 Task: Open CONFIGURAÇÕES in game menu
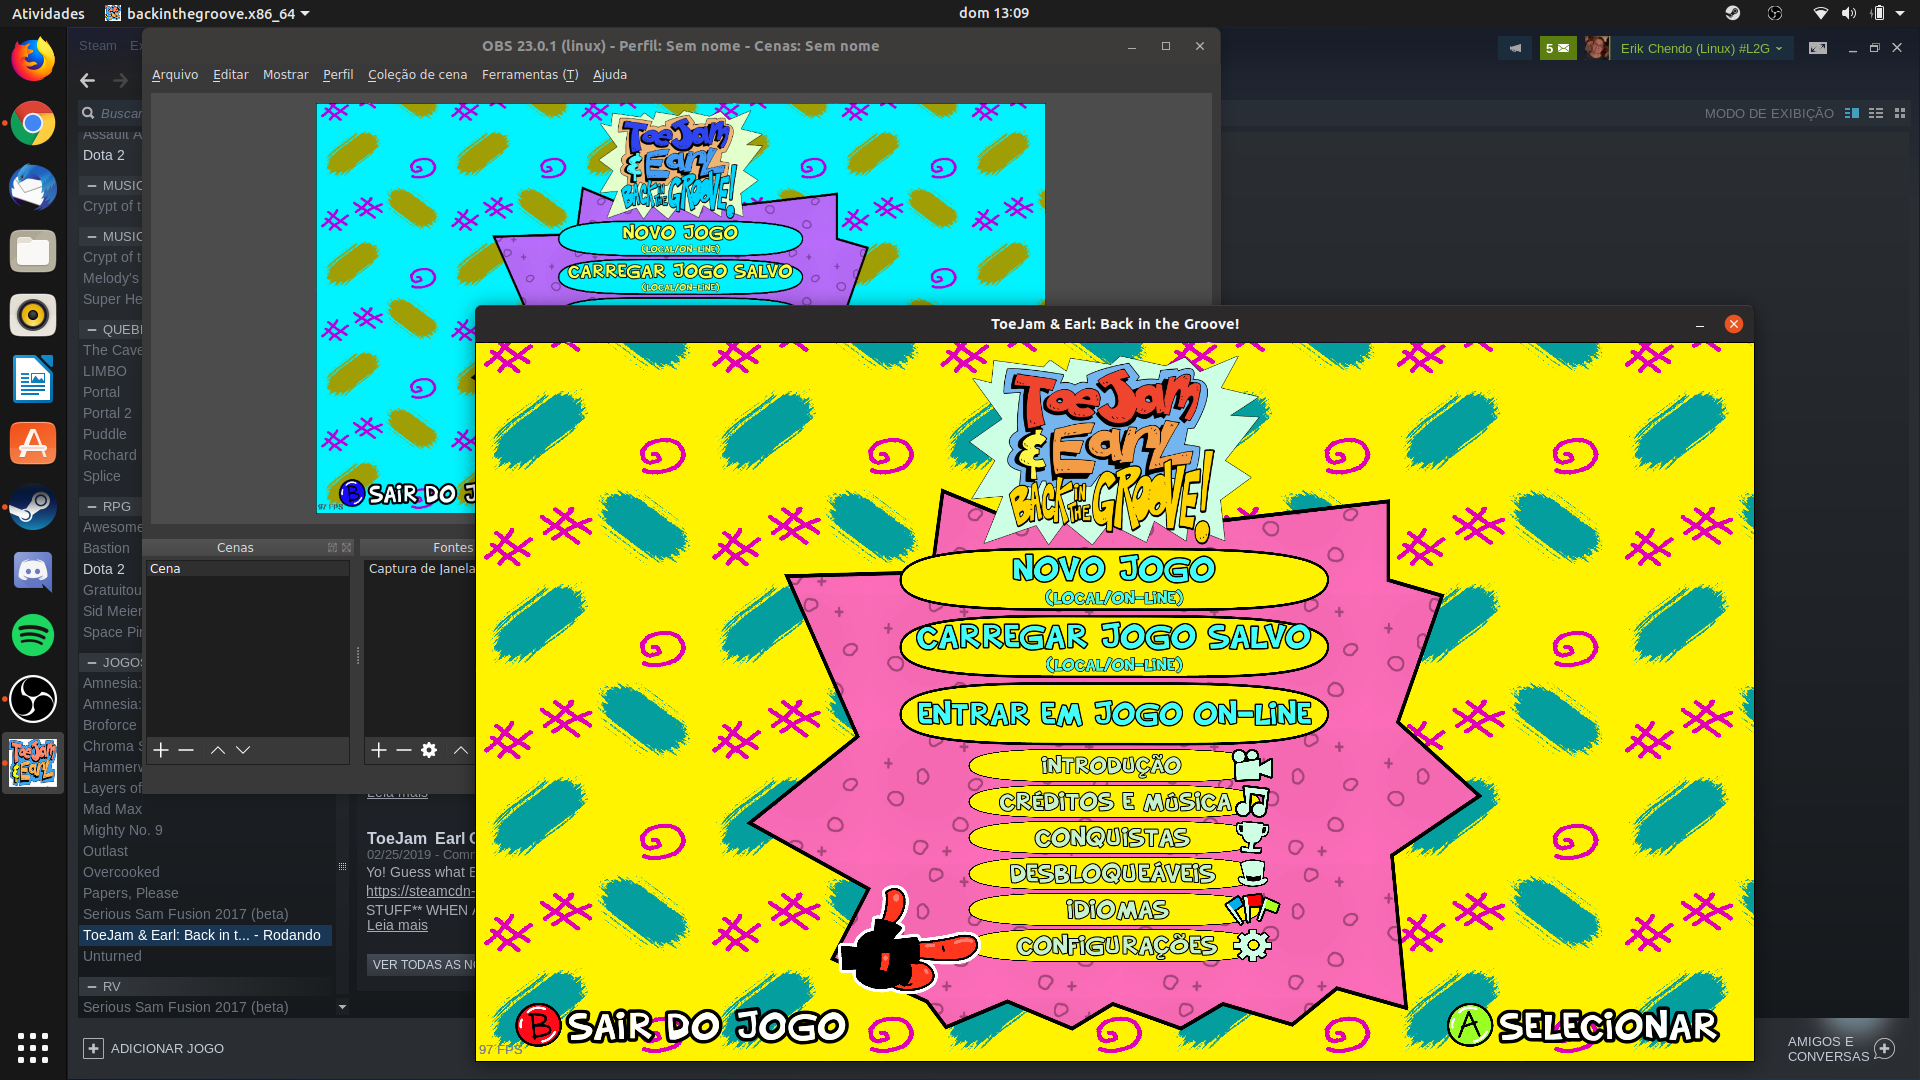coord(1120,946)
